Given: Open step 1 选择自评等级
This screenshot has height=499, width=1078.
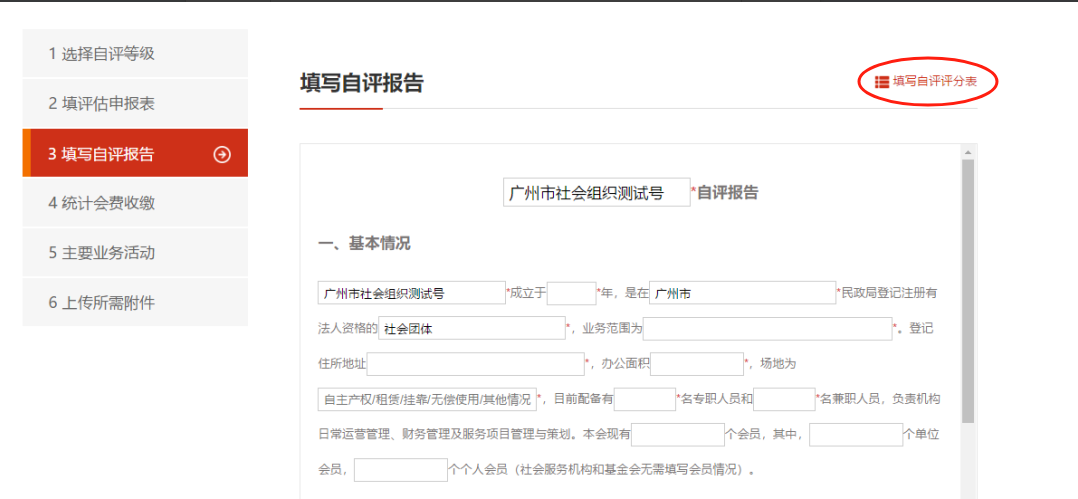Looking at the screenshot, I should click(135, 54).
